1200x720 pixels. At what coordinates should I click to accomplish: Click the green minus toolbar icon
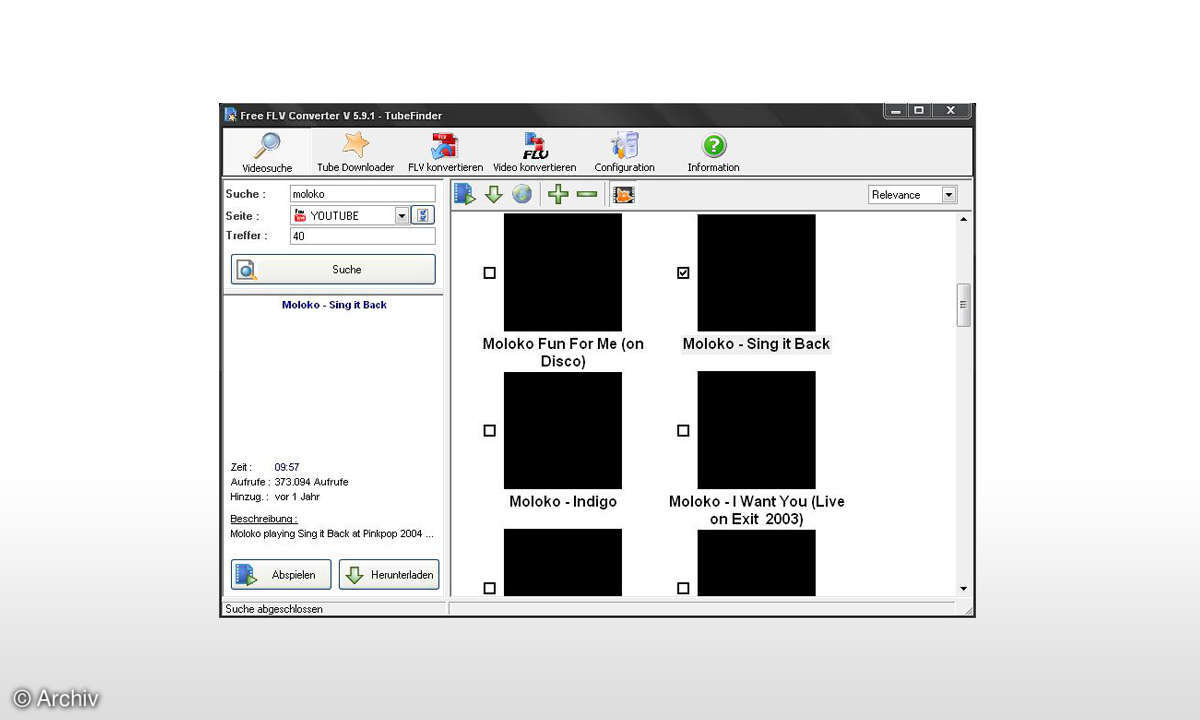[587, 194]
